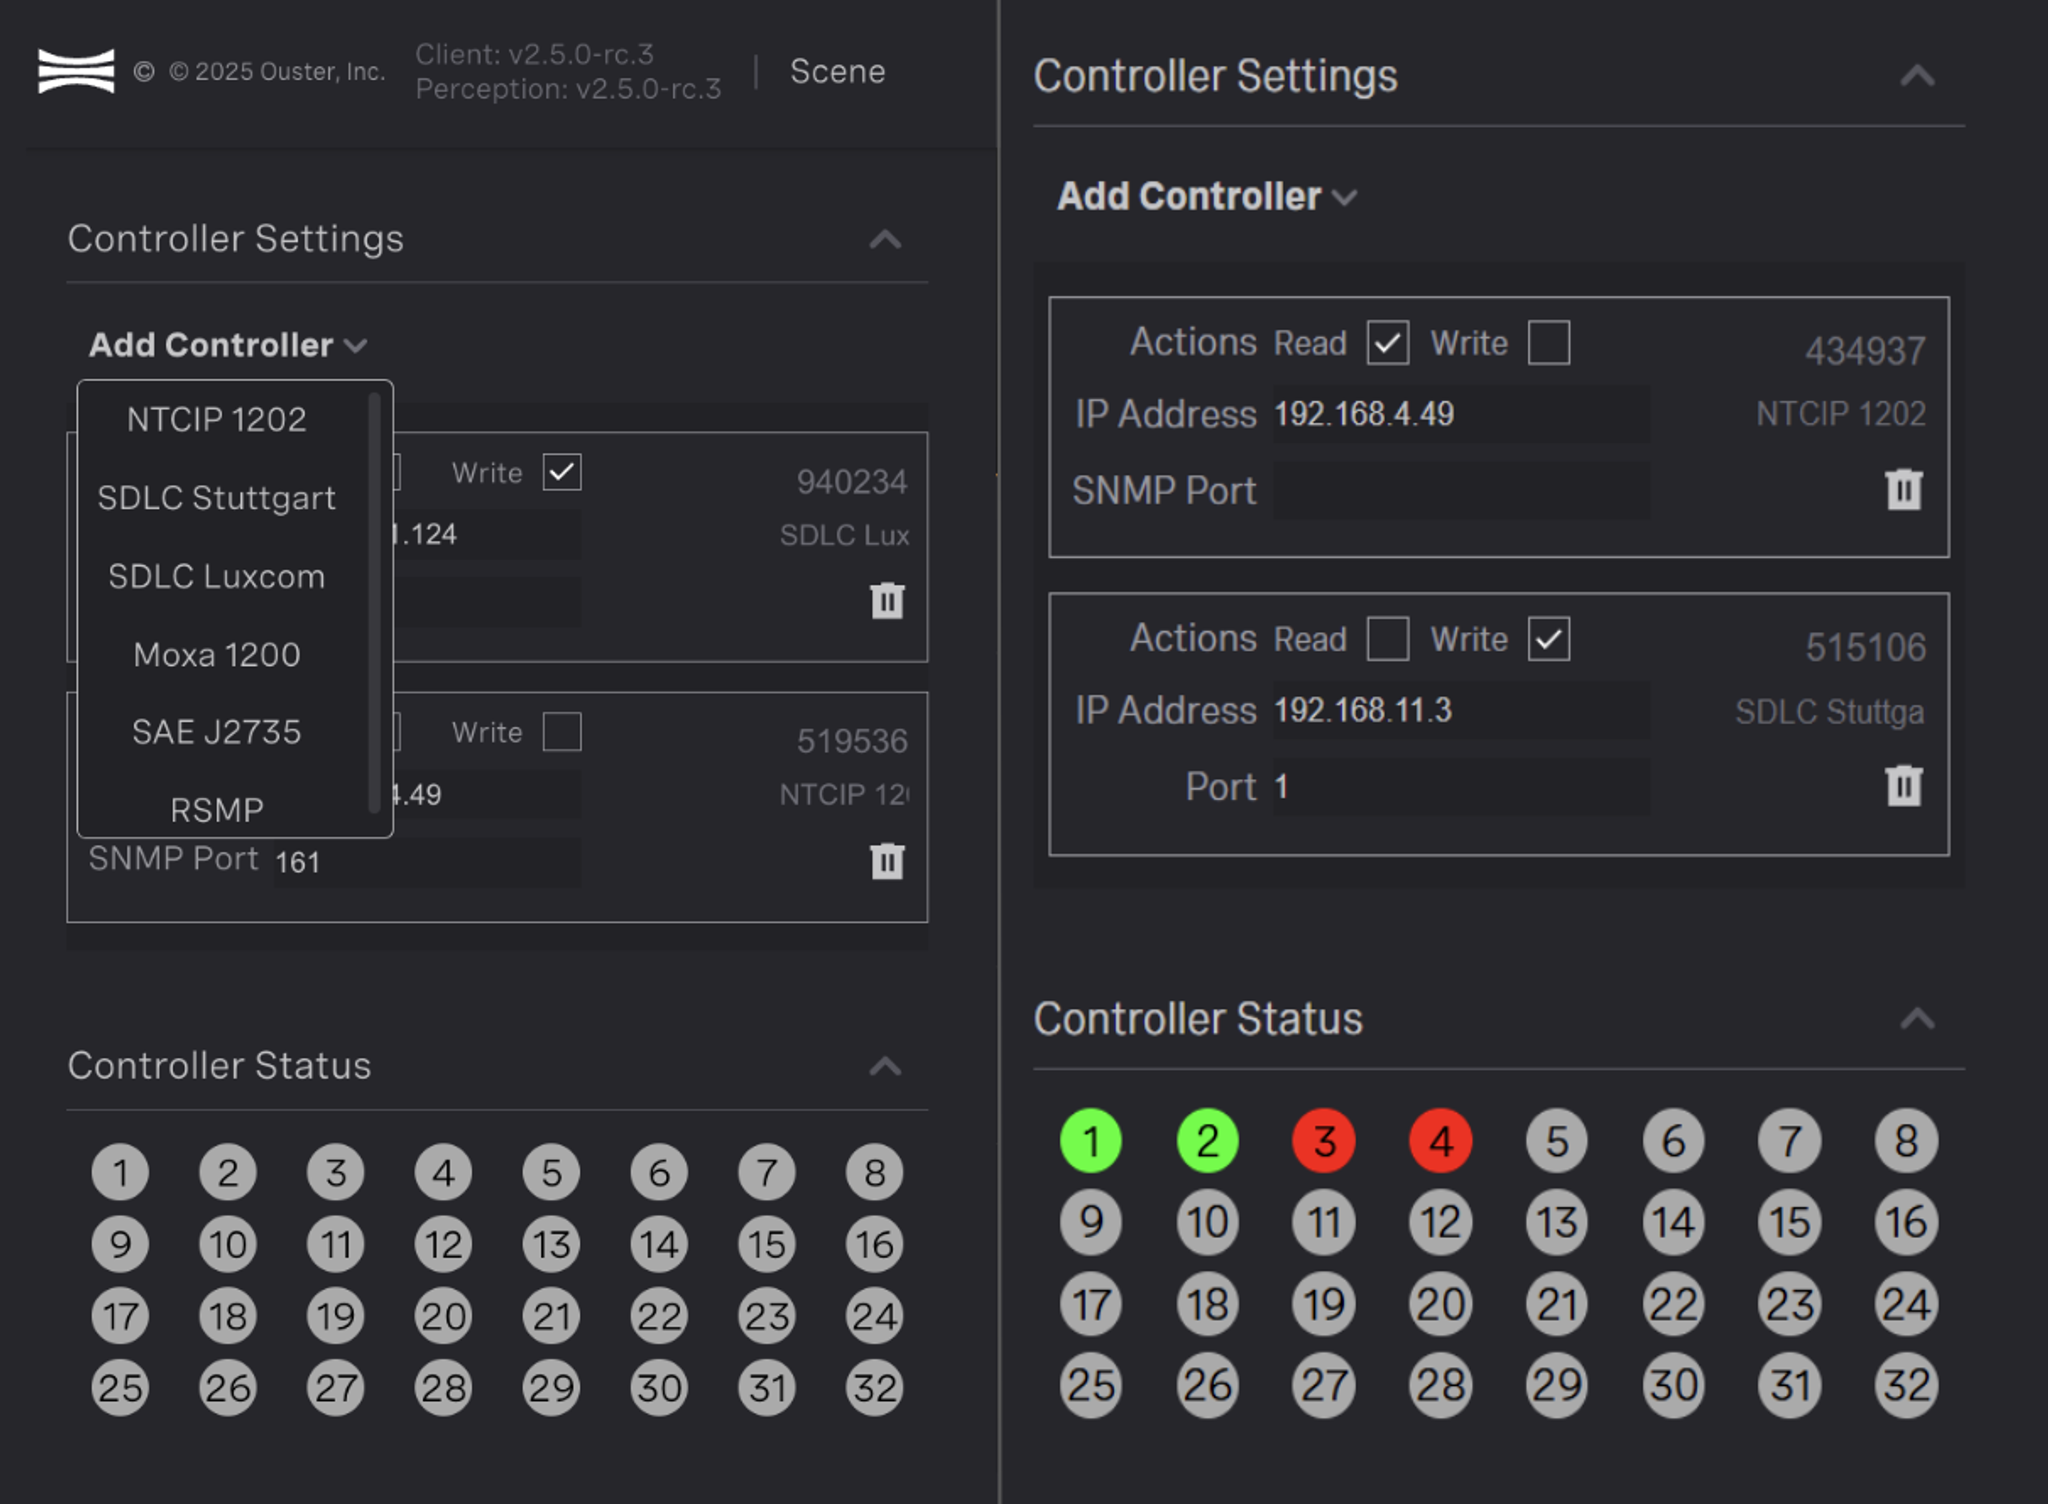Close the left Add Controller dropdown

(x=228, y=345)
